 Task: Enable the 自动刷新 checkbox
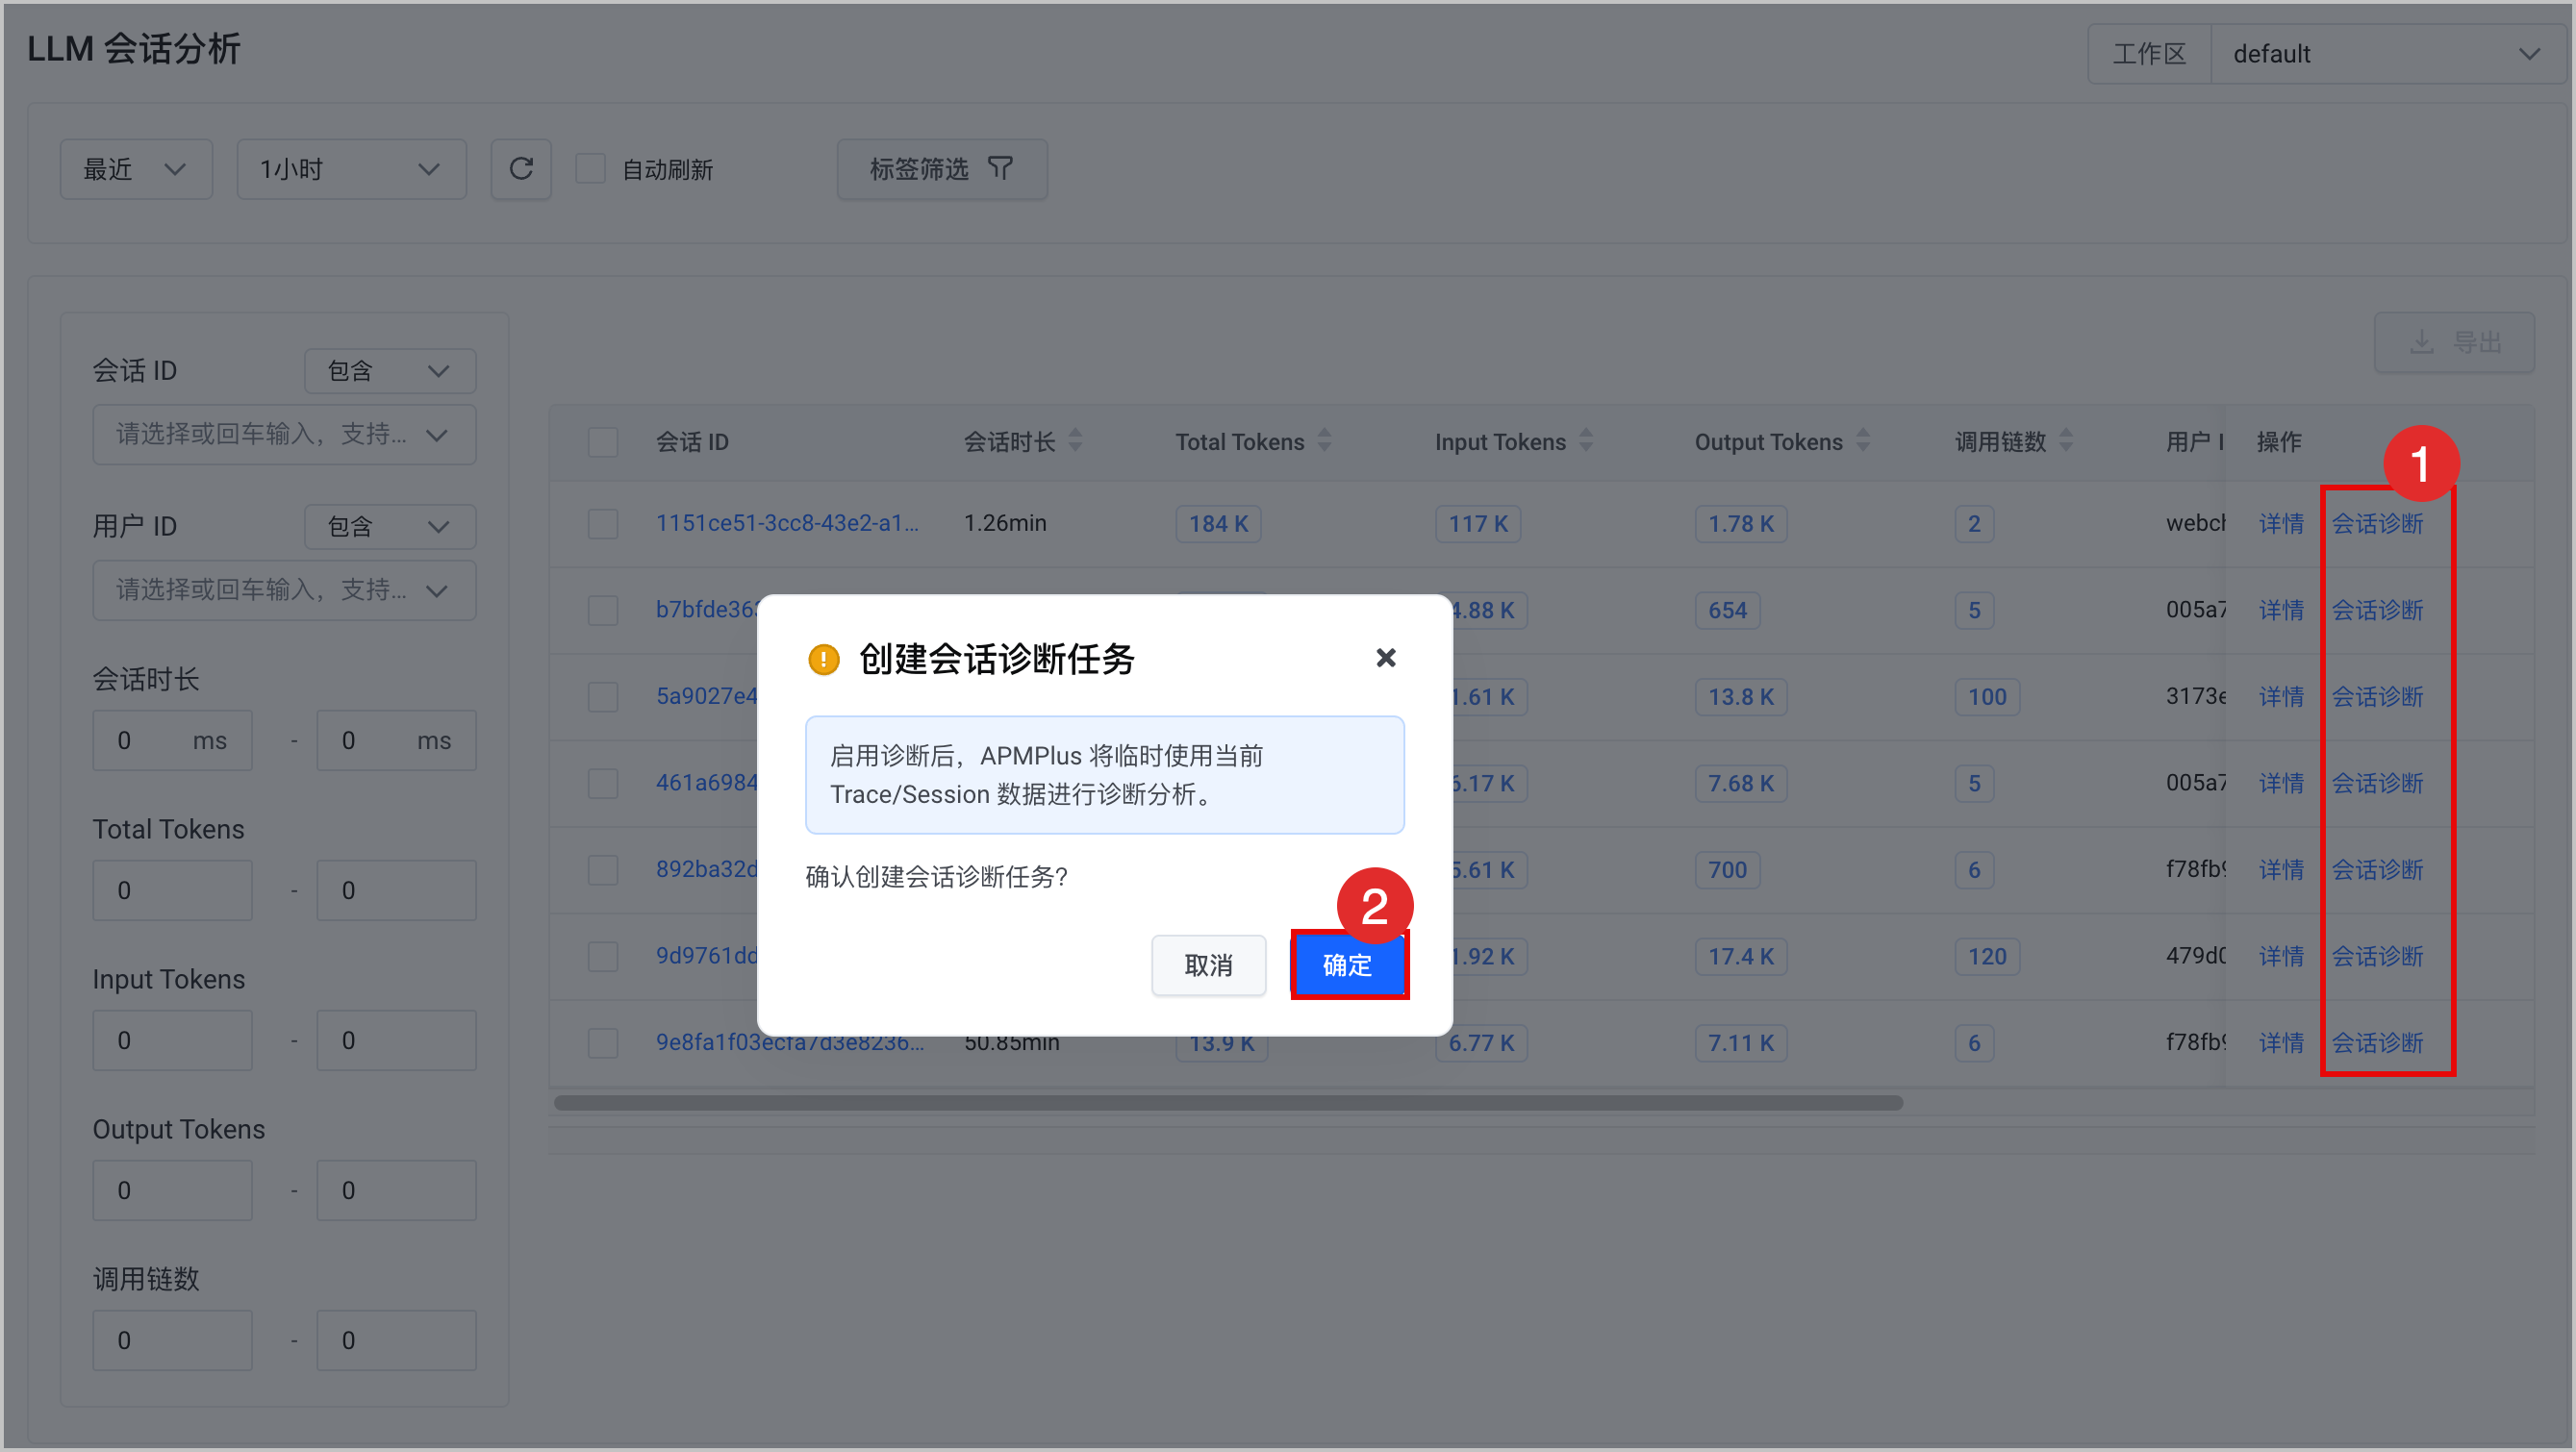click(x=590, y=169)
